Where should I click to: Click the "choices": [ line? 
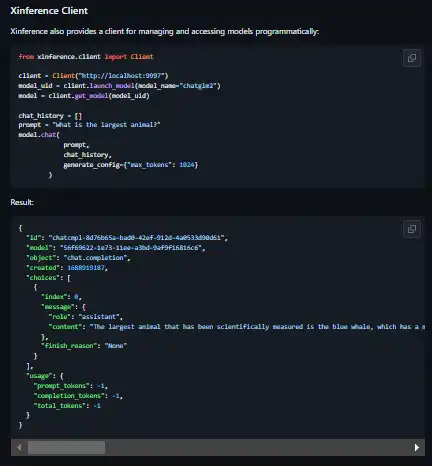[x=48, y=278]
